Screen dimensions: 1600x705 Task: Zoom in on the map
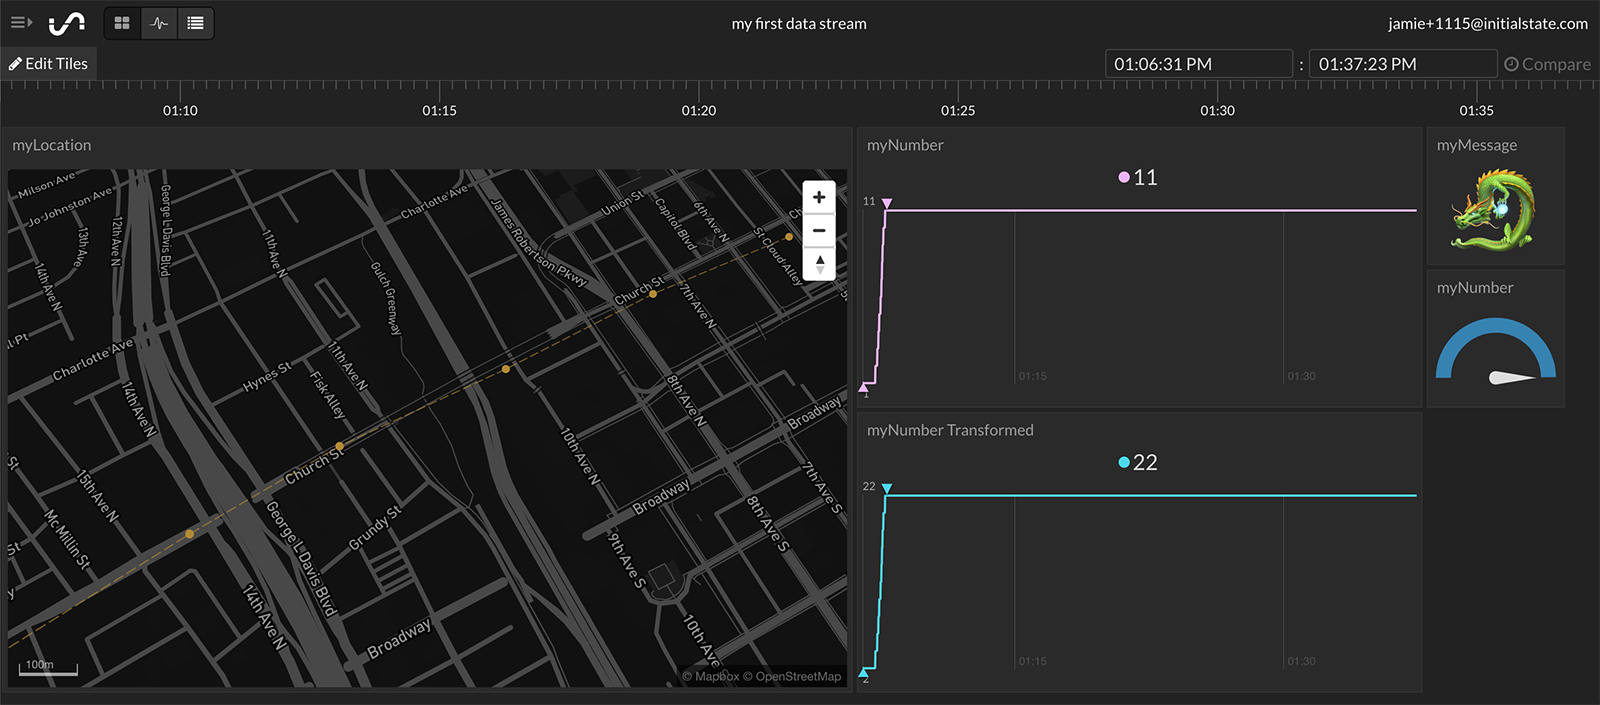click(819, 197)
